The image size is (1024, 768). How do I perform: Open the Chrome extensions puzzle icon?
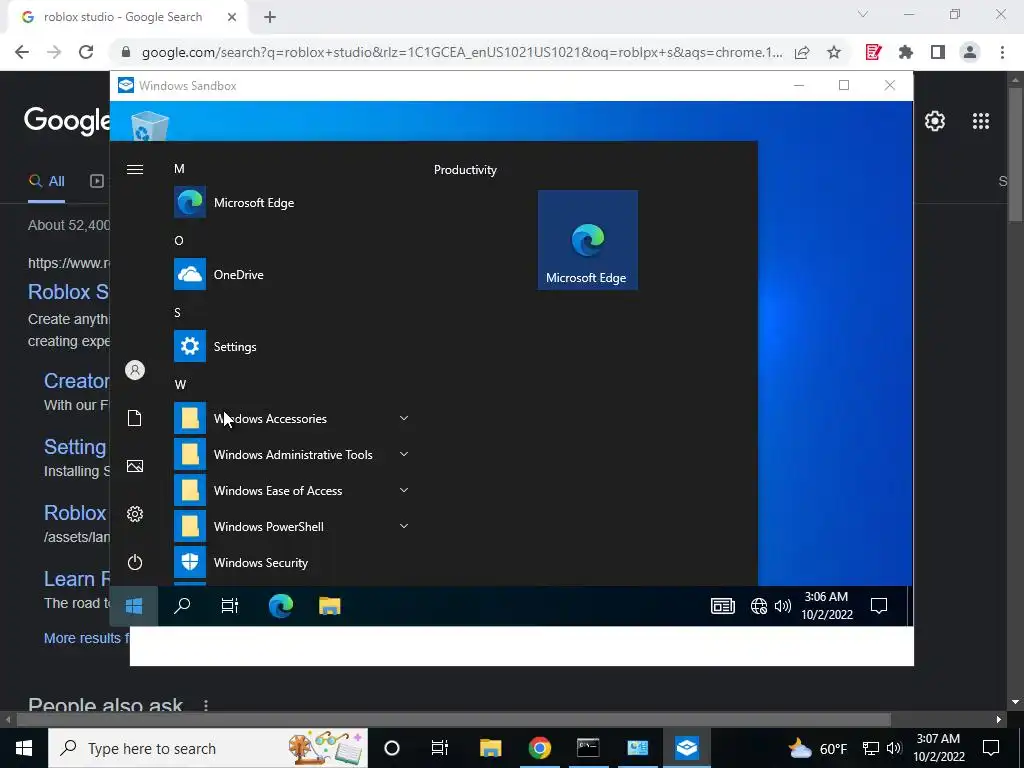pyautogui.click(x=906, y=52)
